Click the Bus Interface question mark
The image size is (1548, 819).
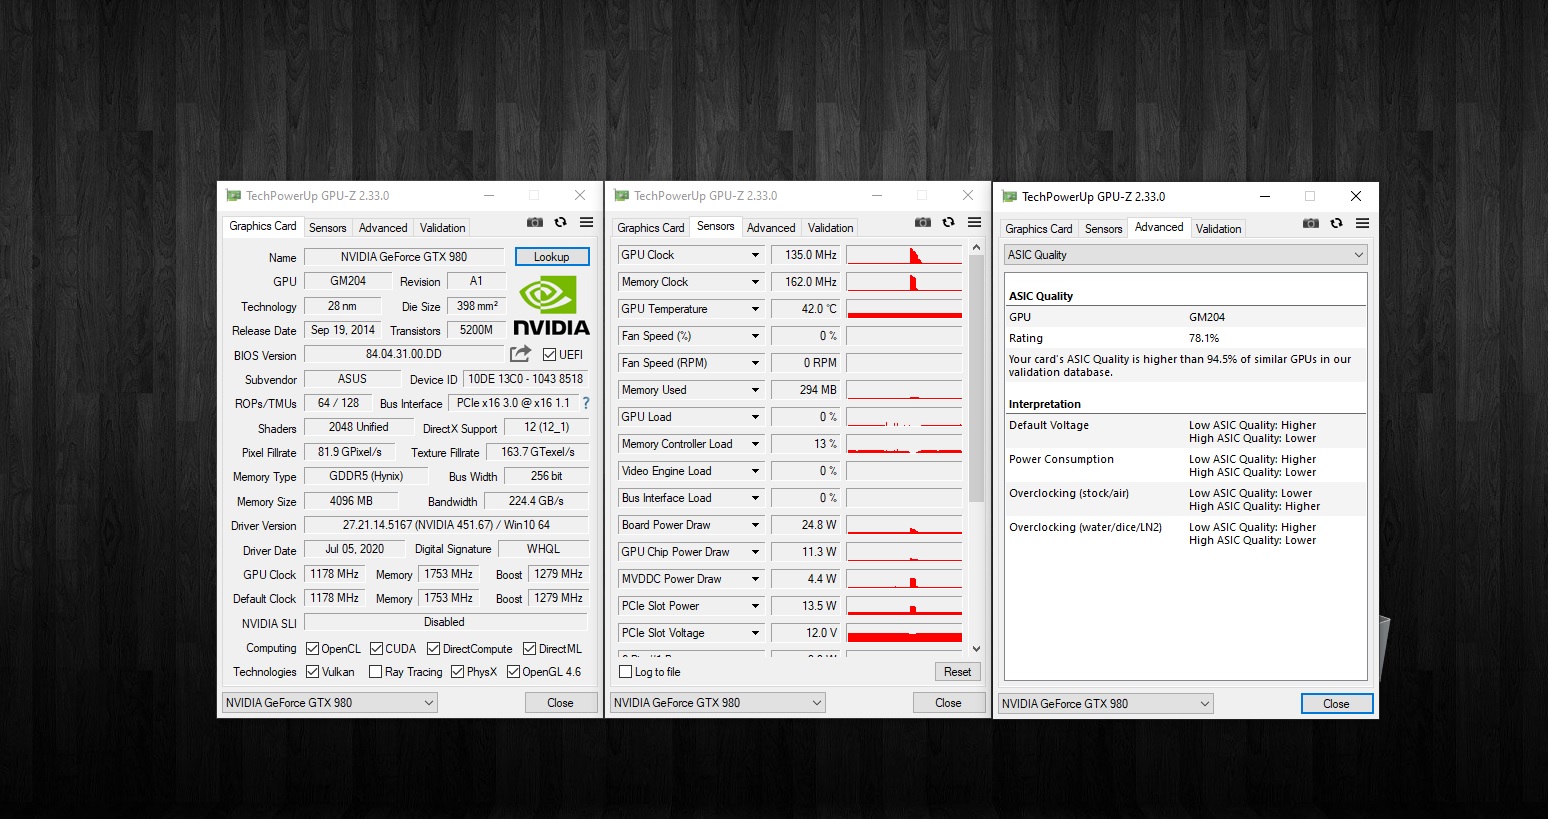[586, 403]
